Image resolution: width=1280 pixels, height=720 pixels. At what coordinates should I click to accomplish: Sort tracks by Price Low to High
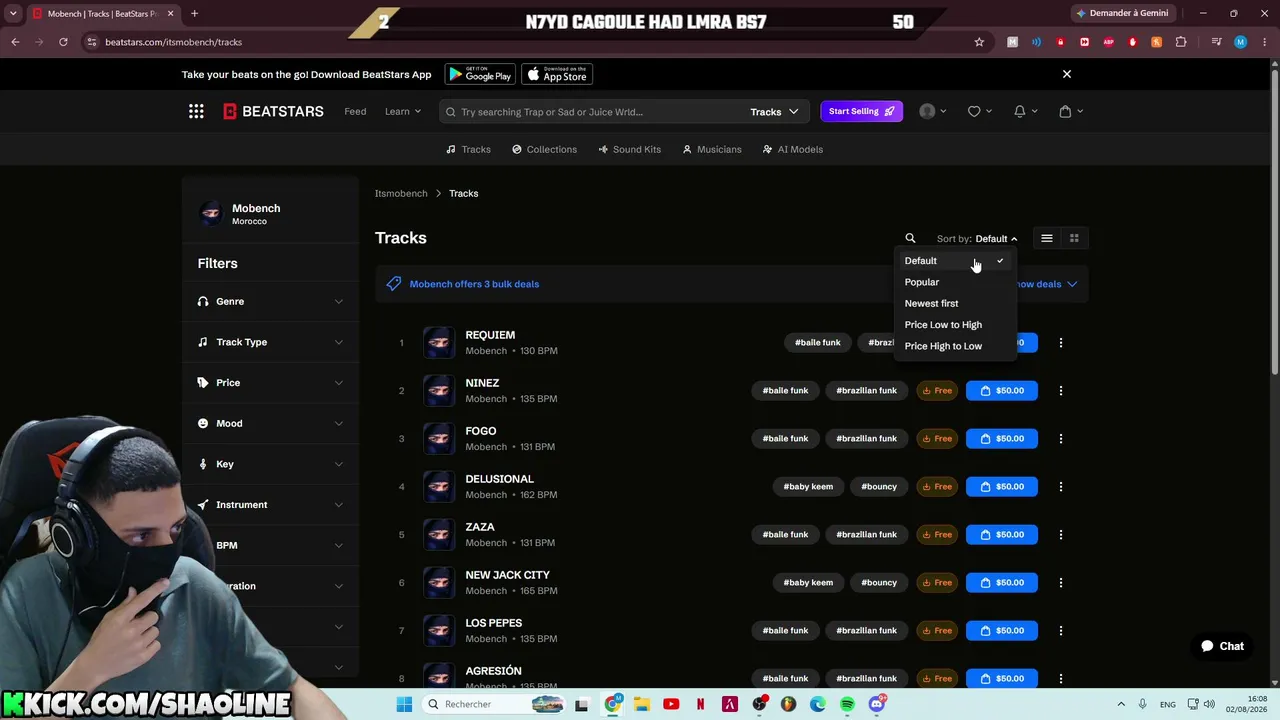[x=954, y=324]
